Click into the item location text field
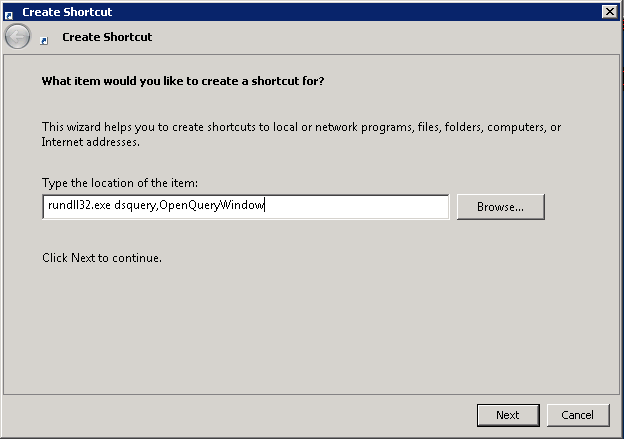 click(x=350, y=206)
